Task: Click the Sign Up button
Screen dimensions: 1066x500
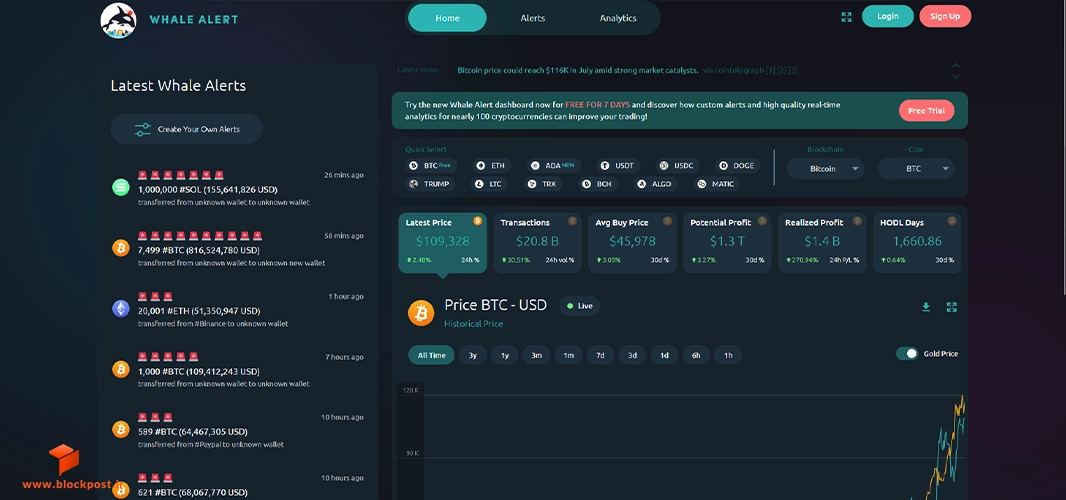Action: coord(945,16)
